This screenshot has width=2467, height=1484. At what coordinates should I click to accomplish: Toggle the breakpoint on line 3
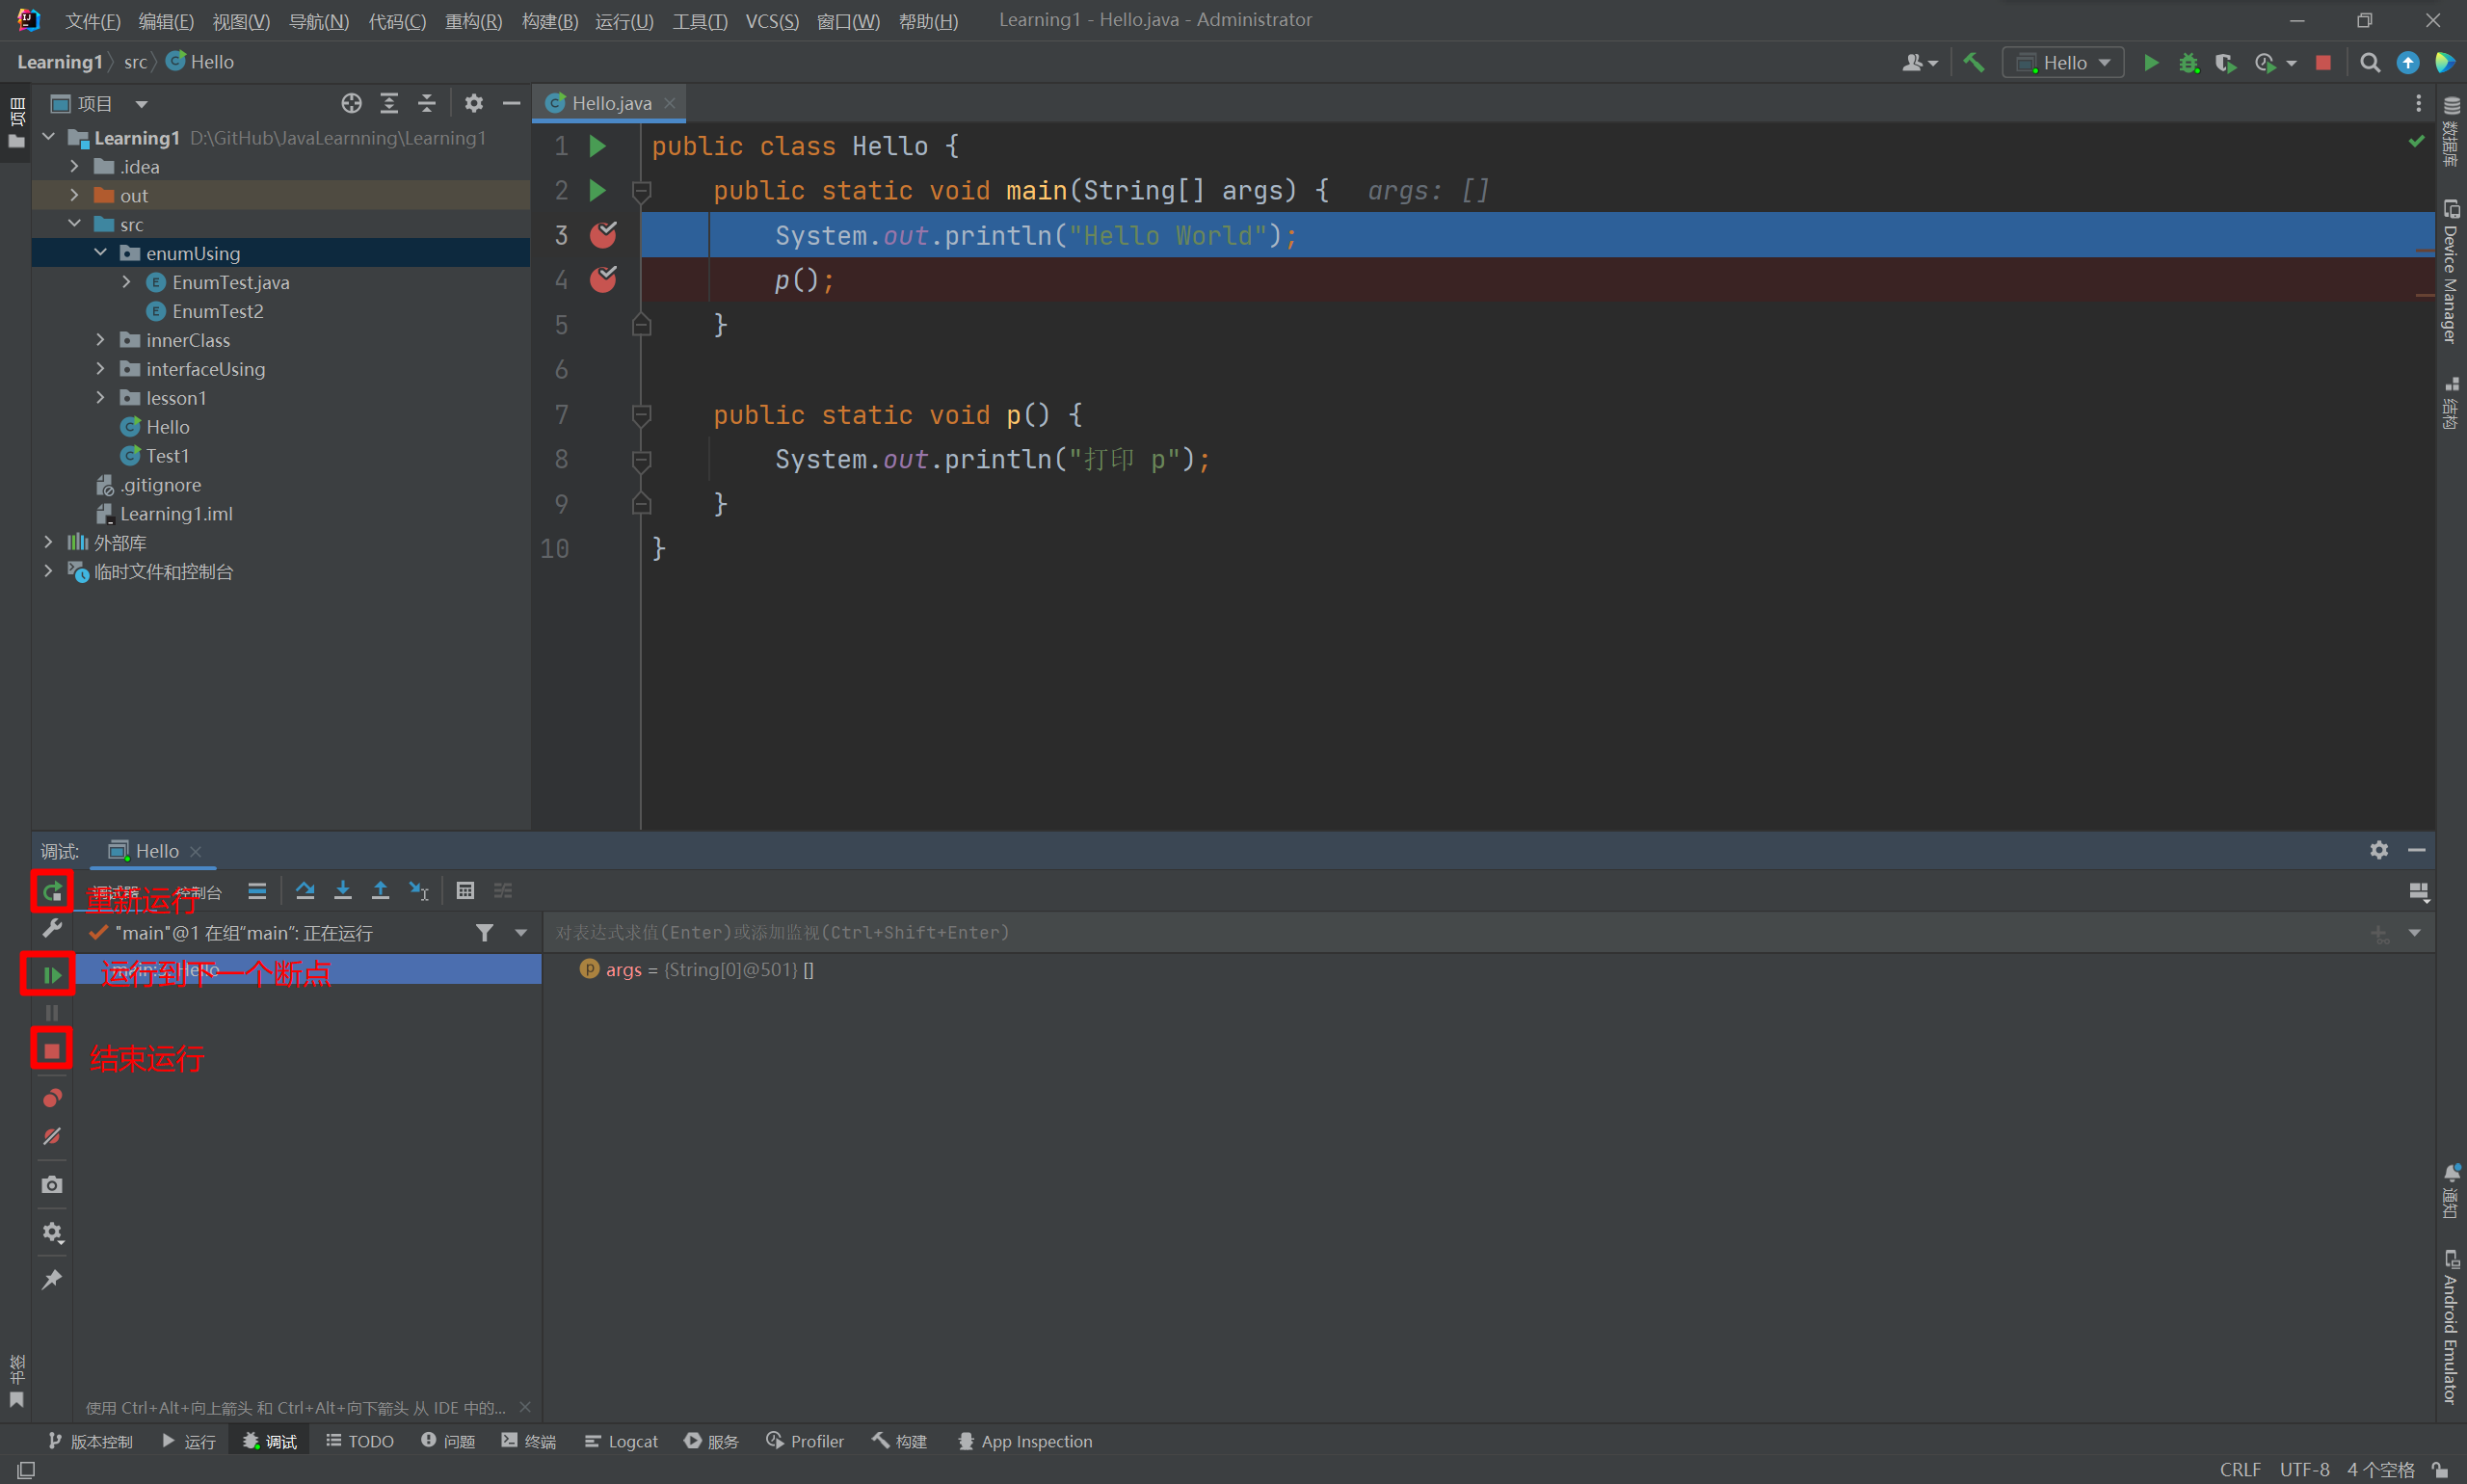click(603, 235)
